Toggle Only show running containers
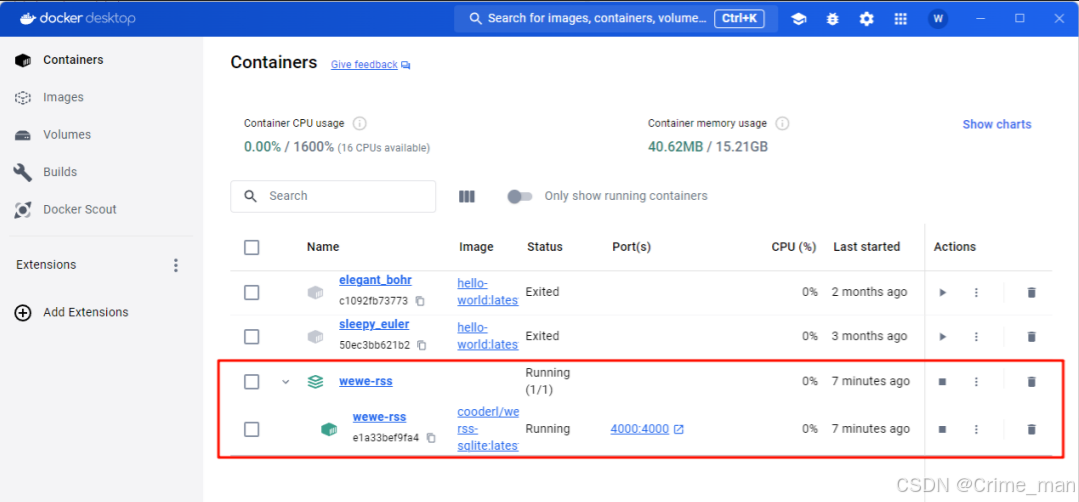This screenshot has height=502, width=1079. [520, 197]
